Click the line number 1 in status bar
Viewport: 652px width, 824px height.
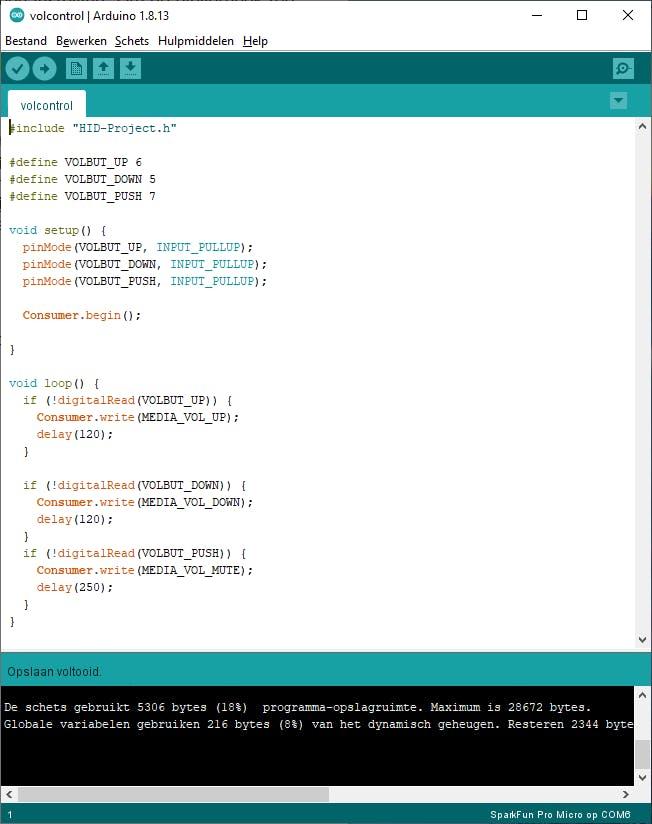coord(10,815)
